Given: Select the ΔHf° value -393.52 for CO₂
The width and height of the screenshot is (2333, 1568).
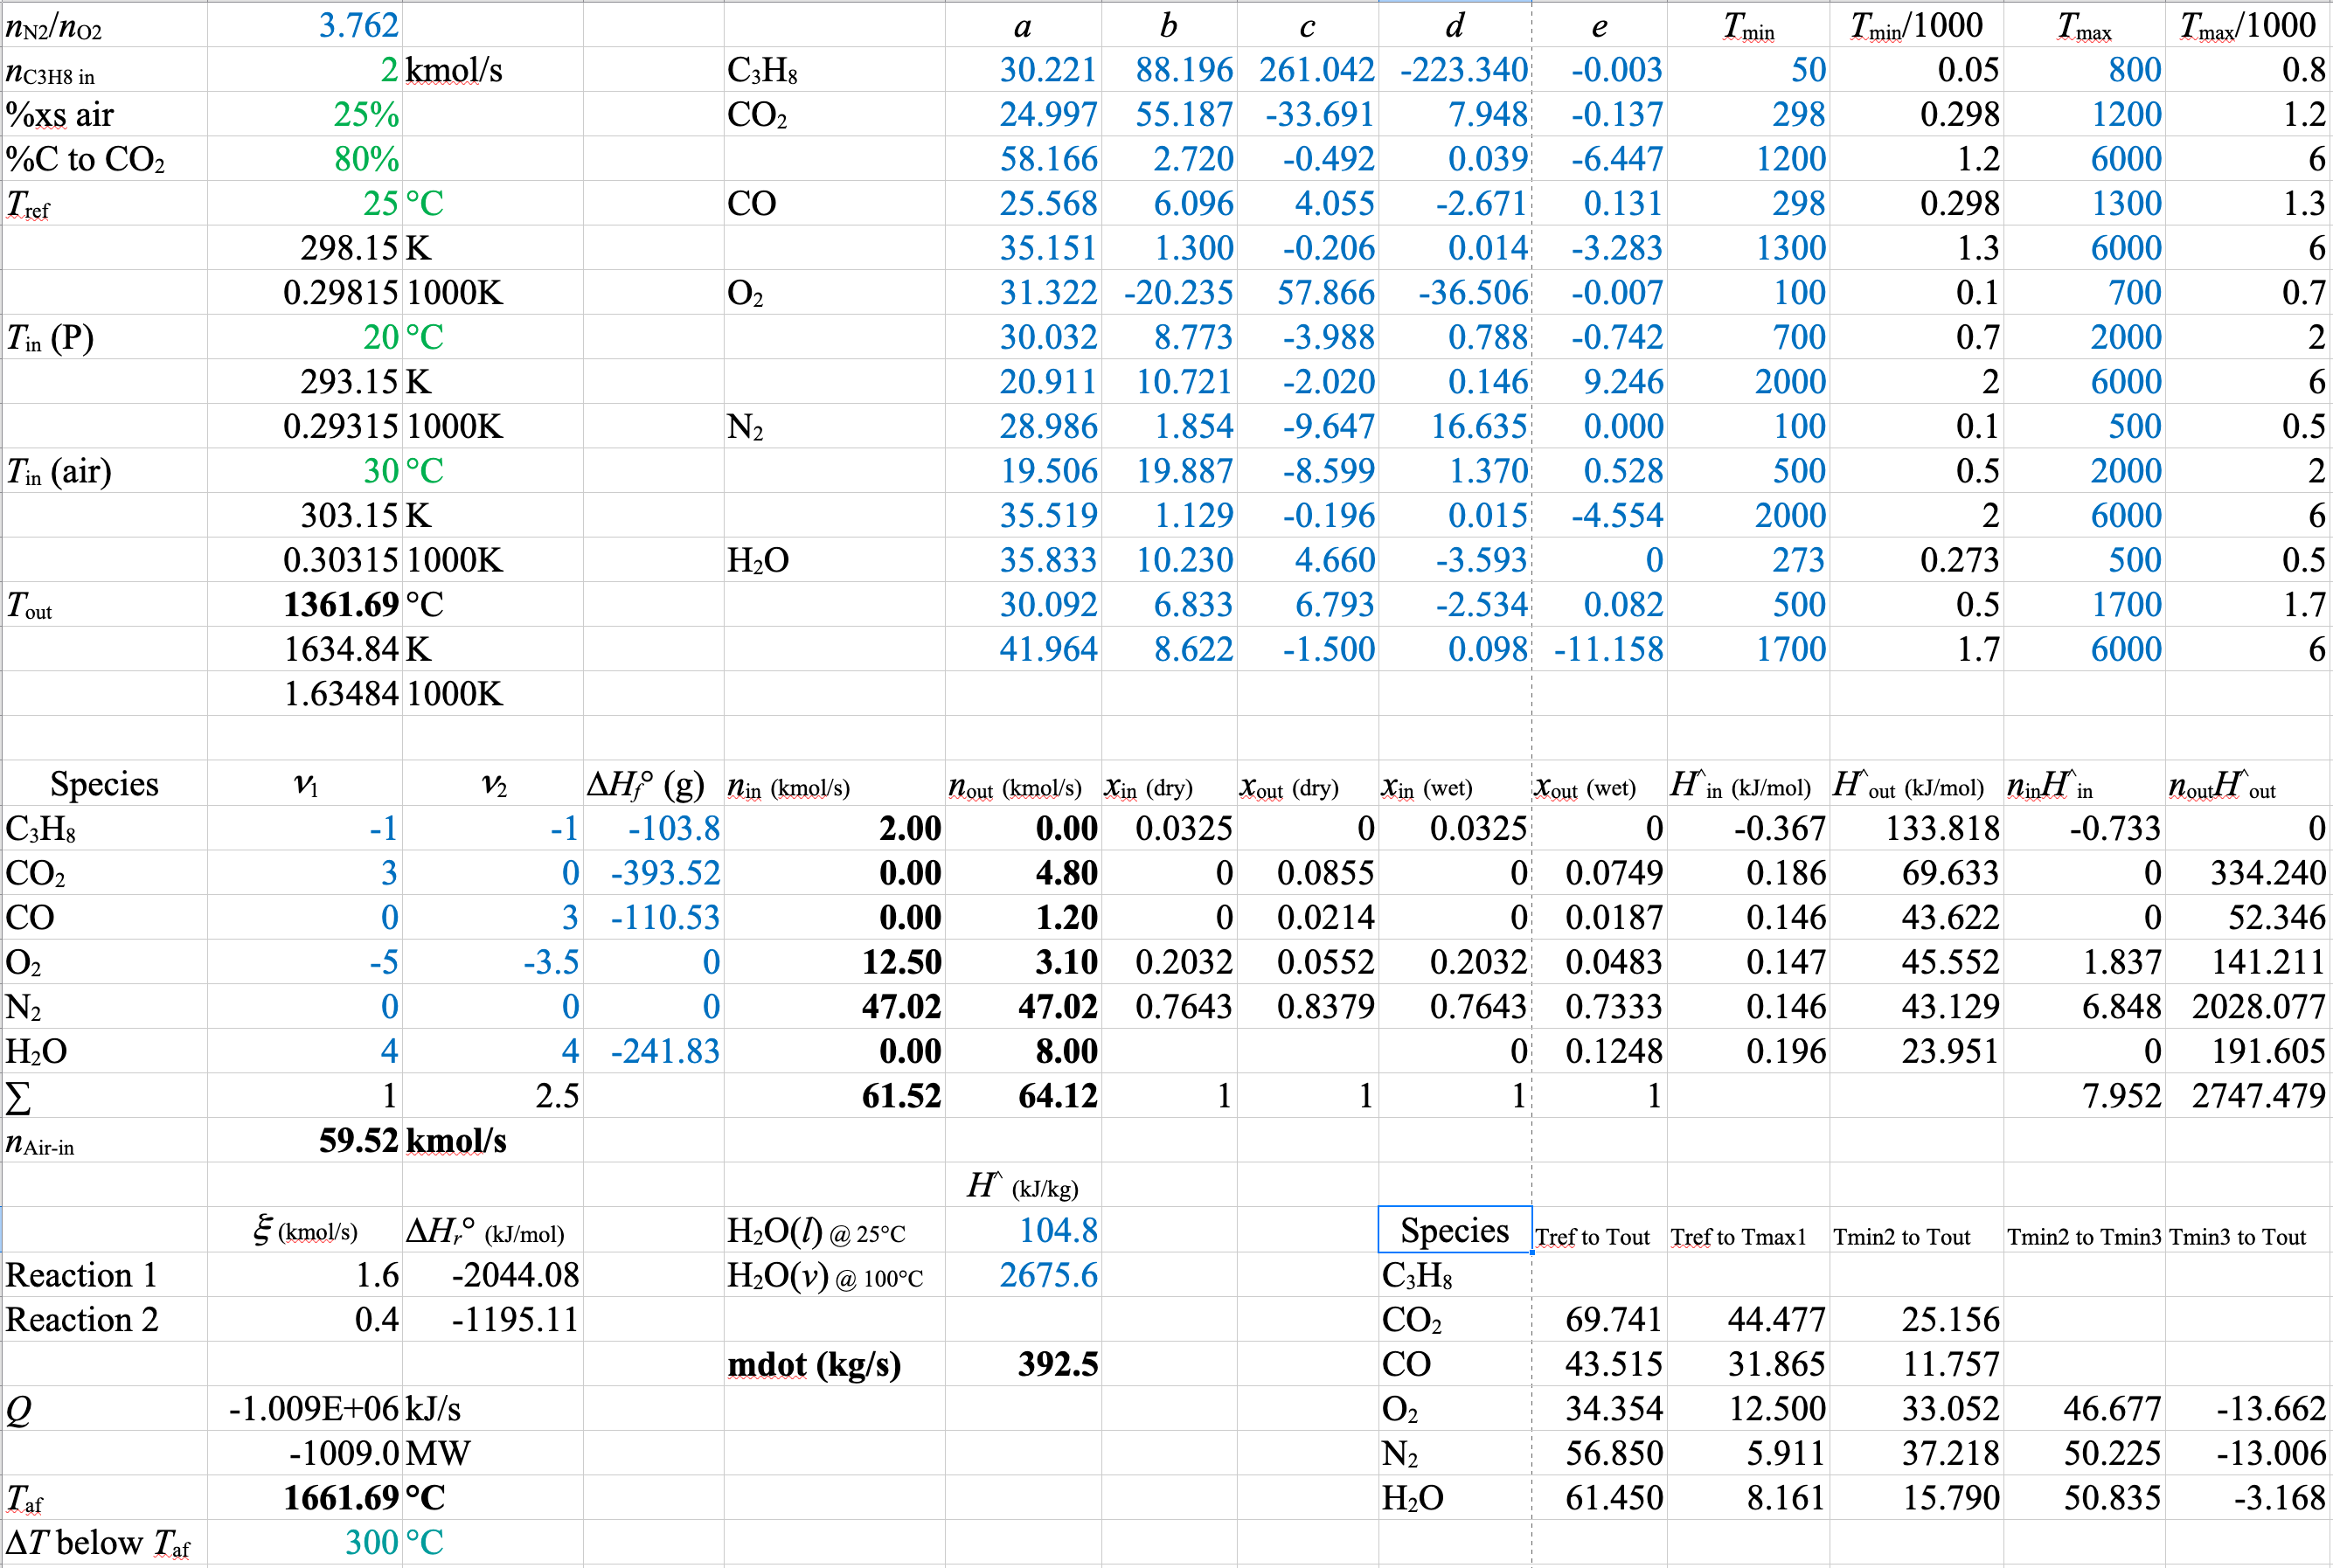Looking at the screenshot, I should click(x=665, y=873).
